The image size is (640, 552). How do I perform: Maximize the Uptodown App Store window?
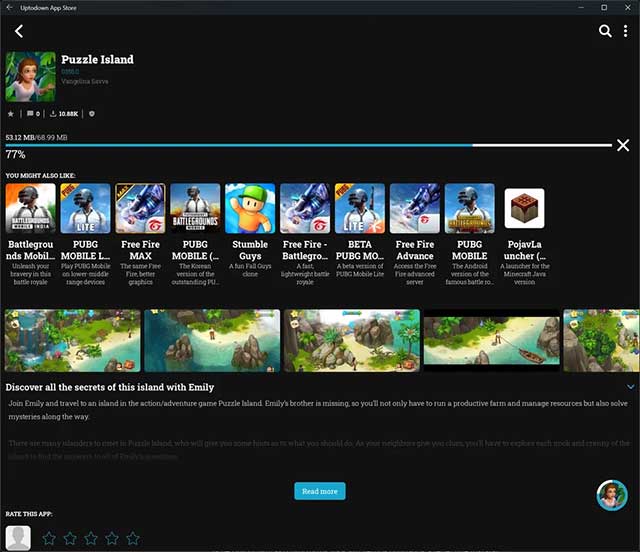[604, 7]
